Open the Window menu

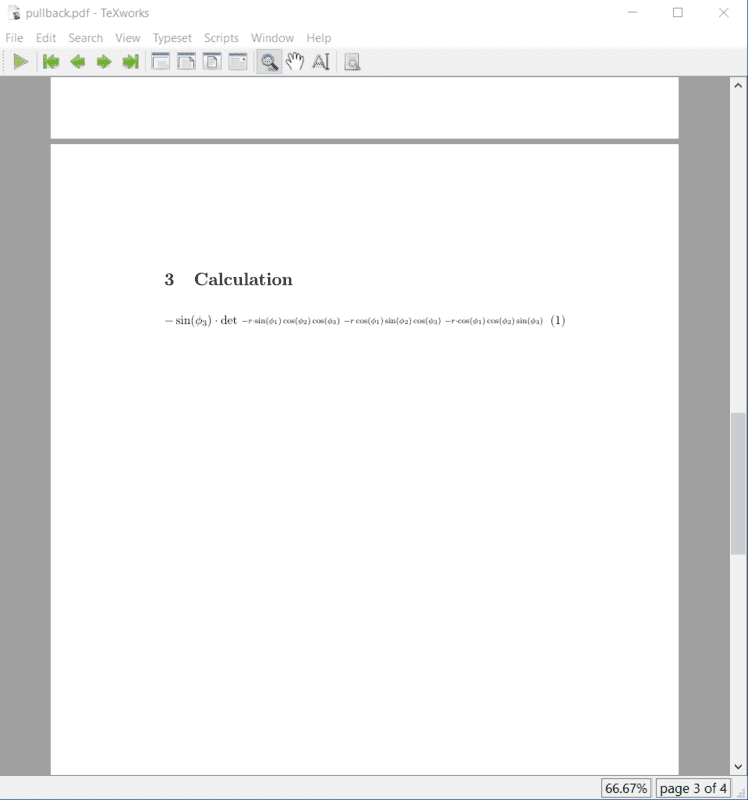pyautogui.click(x=272, y=38)
